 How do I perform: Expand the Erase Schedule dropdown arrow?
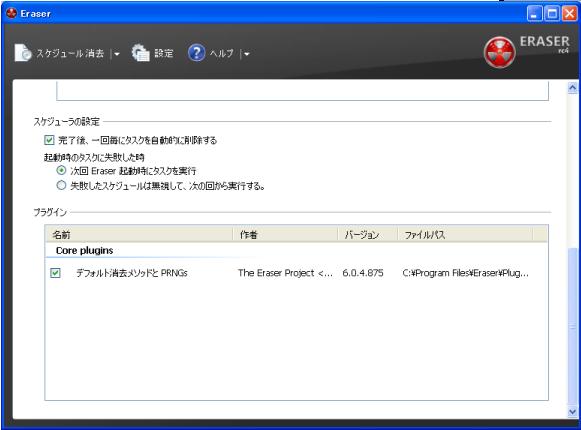117,54
